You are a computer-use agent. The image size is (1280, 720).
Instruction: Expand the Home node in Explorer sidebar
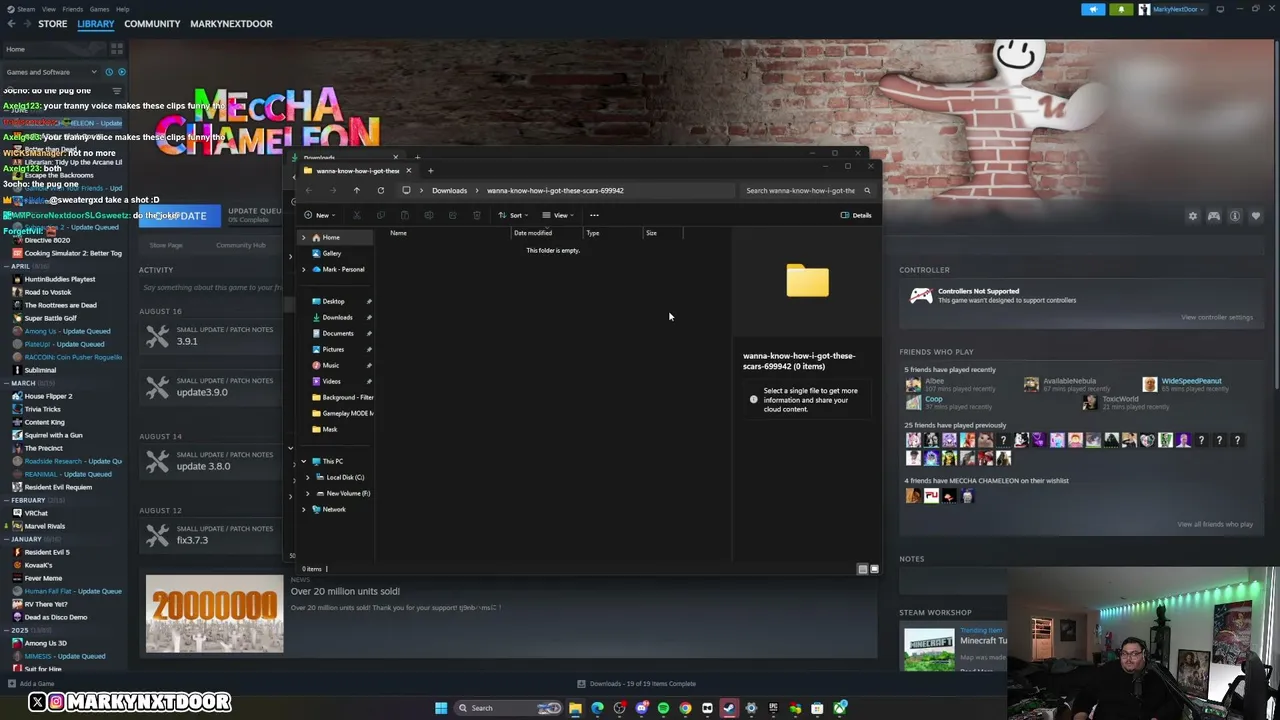[304, 237]
